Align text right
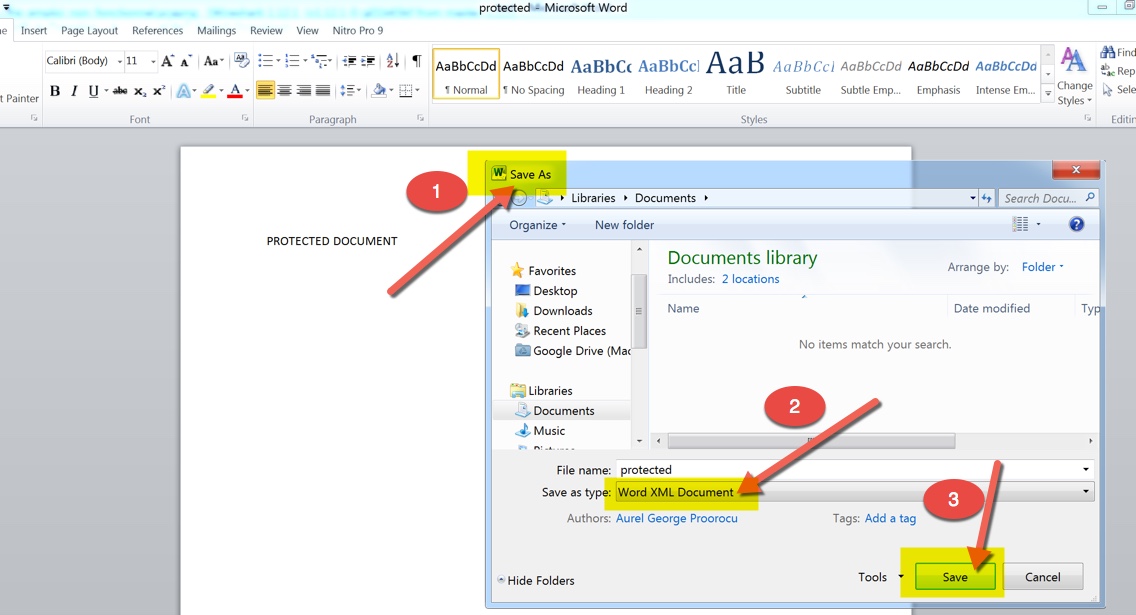The height and width of the screenshot is (615, 1136). pos(304,91)
